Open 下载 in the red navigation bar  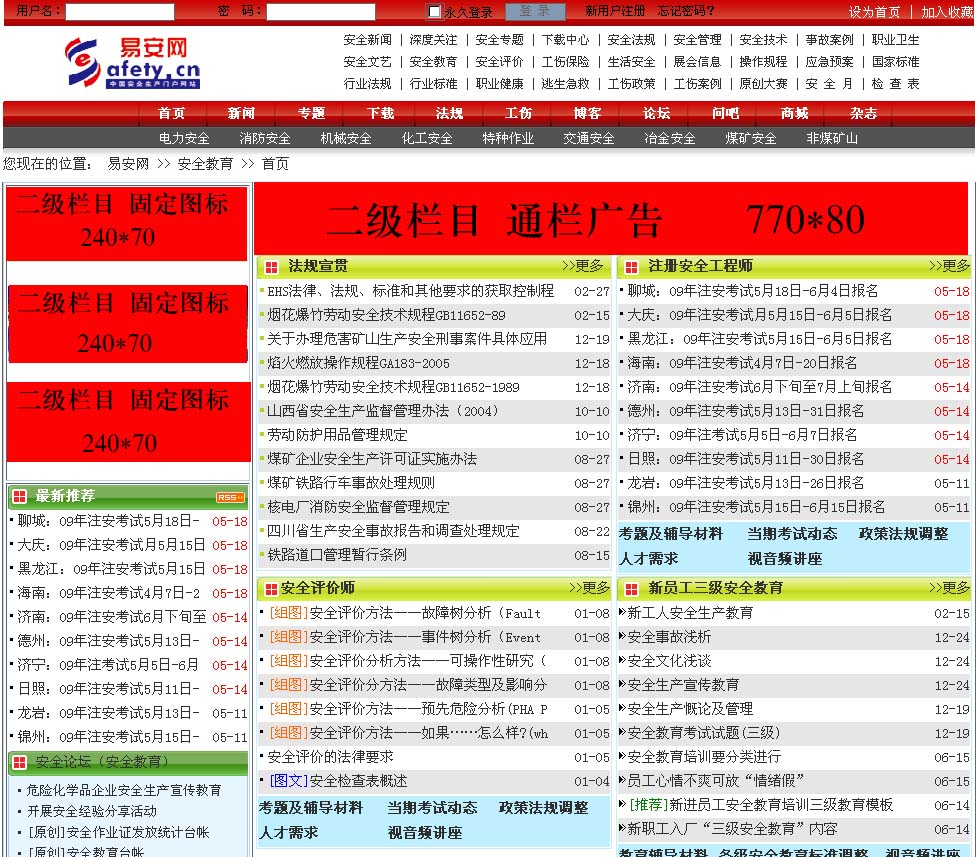coord(380,114)
